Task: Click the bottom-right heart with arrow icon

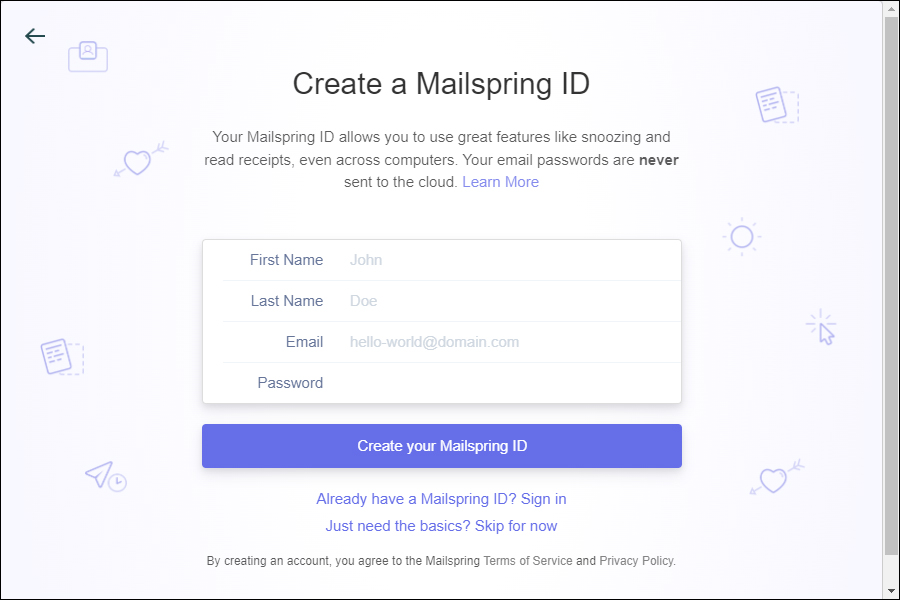Action: 776,479
